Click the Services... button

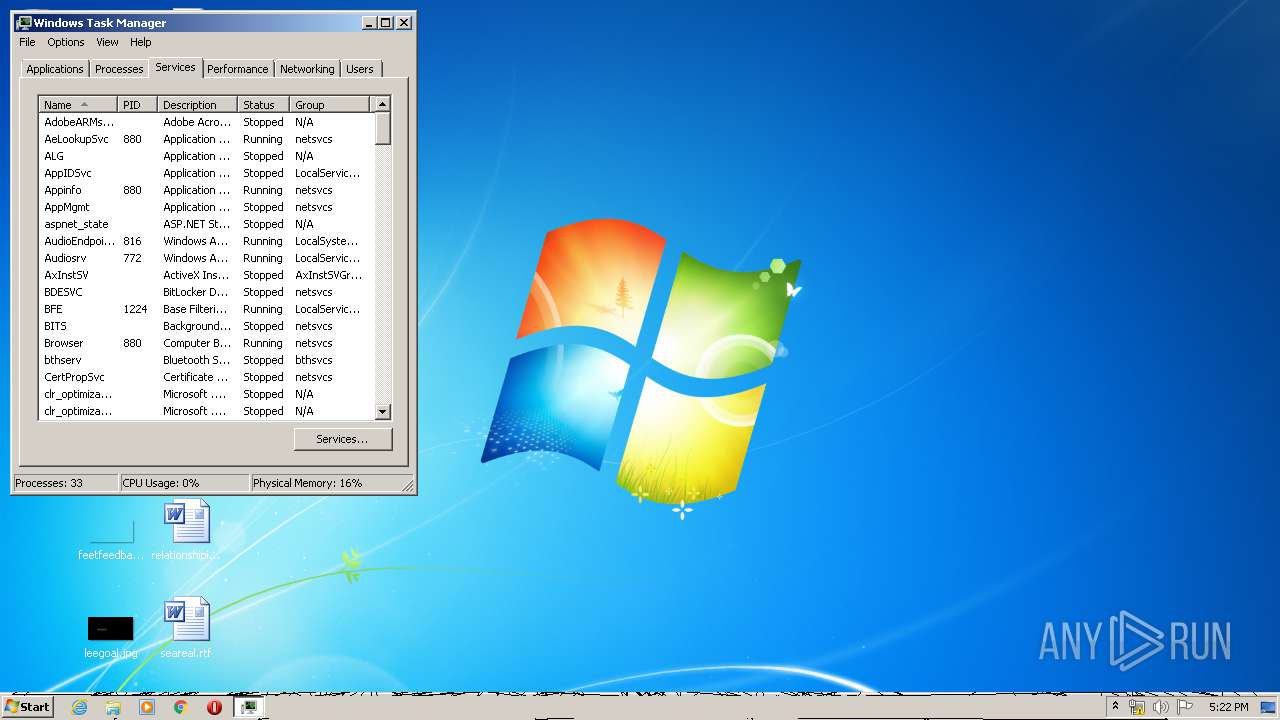tap(343, 439)
